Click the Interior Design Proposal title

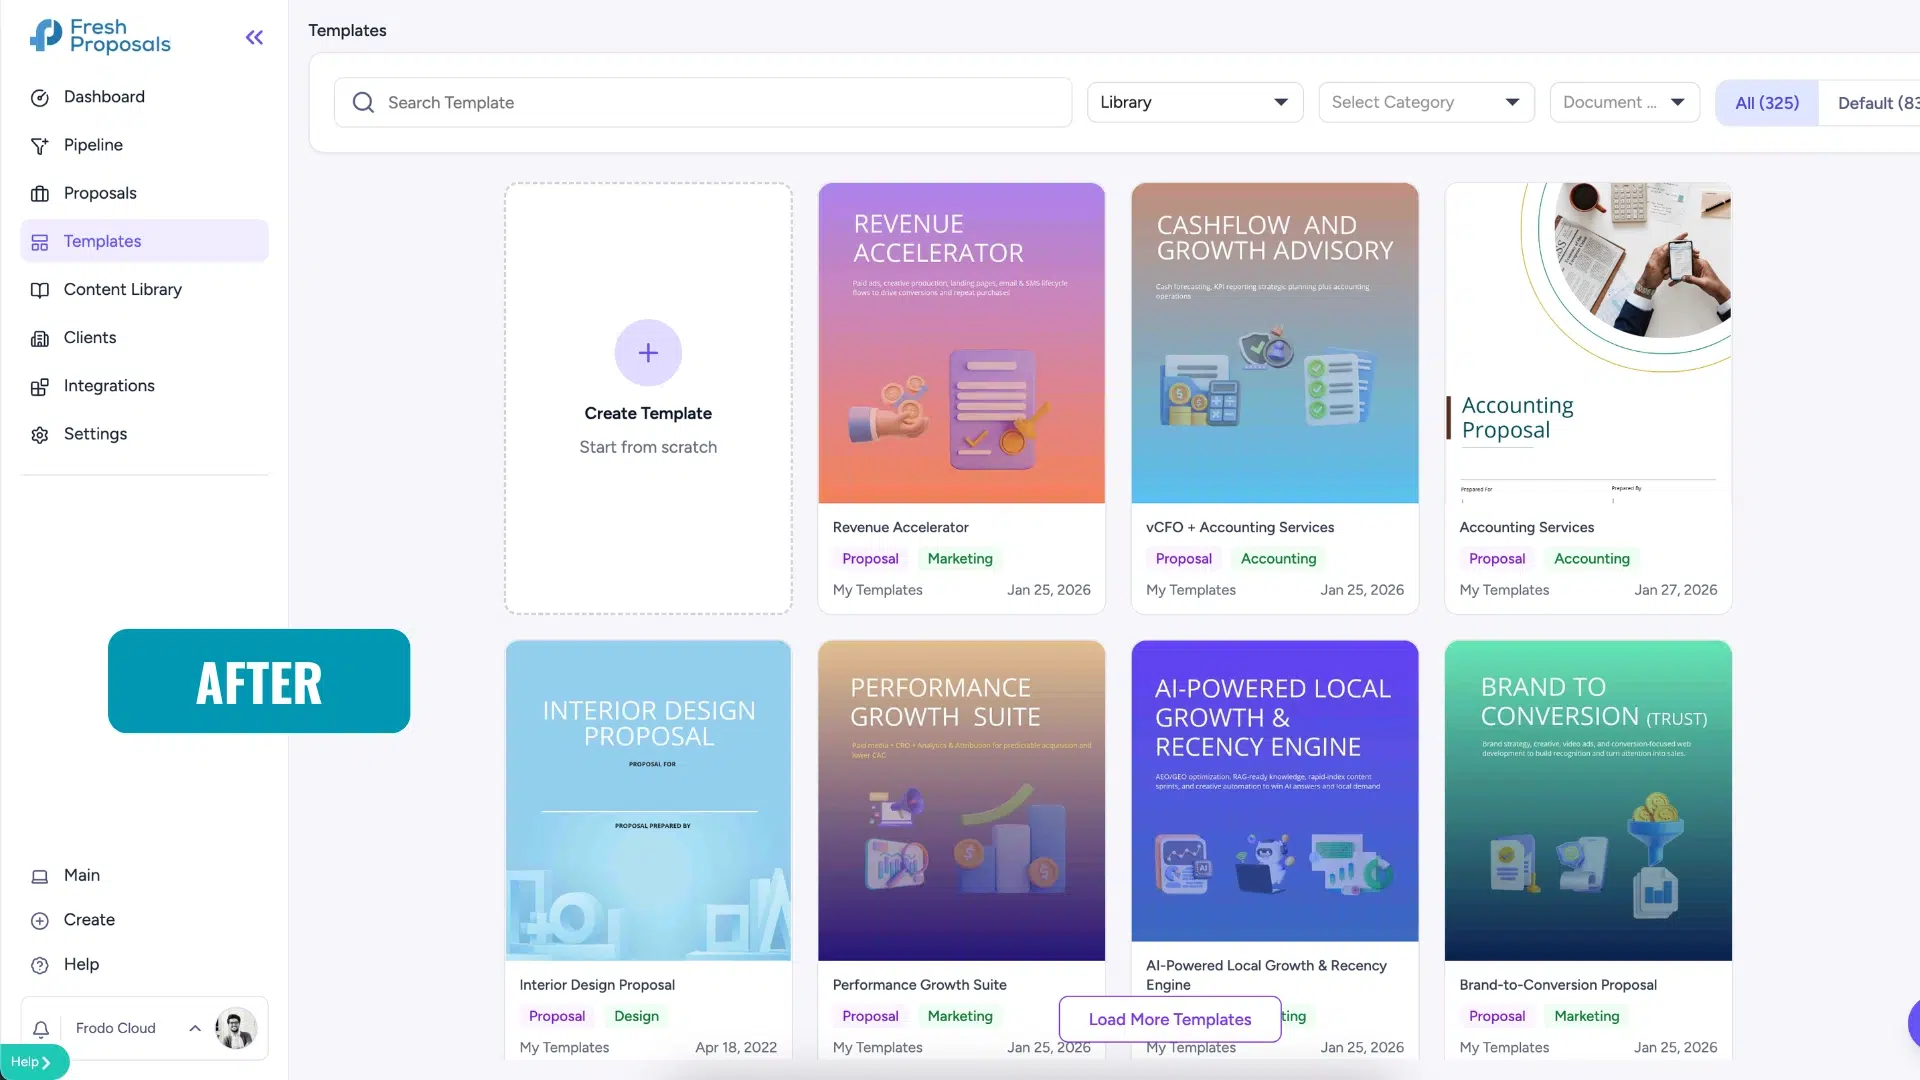click(597, 985)
